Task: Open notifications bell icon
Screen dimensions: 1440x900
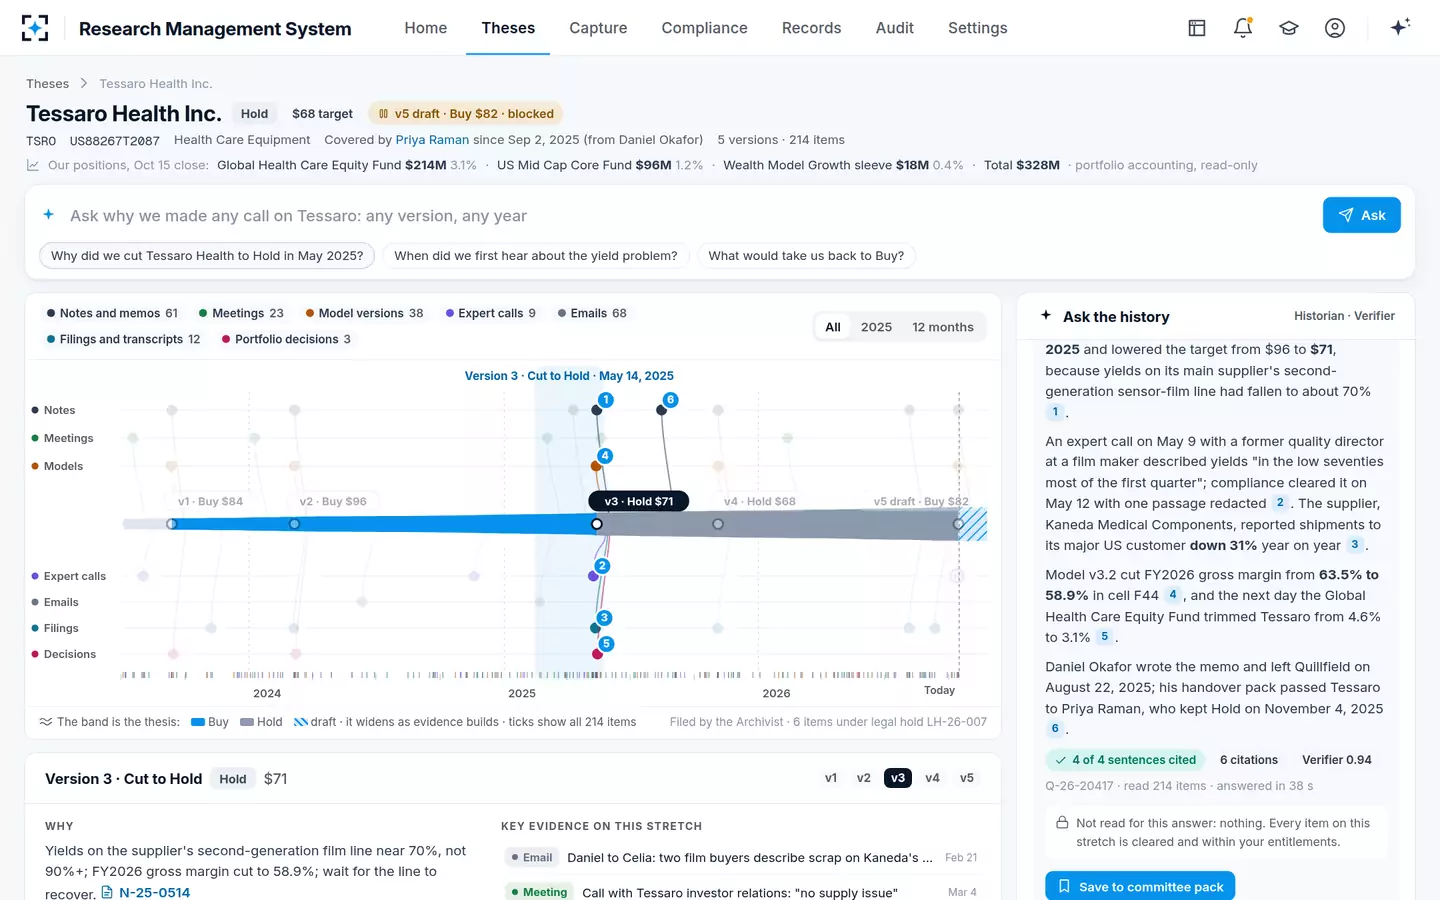Action: point(1243,28)
